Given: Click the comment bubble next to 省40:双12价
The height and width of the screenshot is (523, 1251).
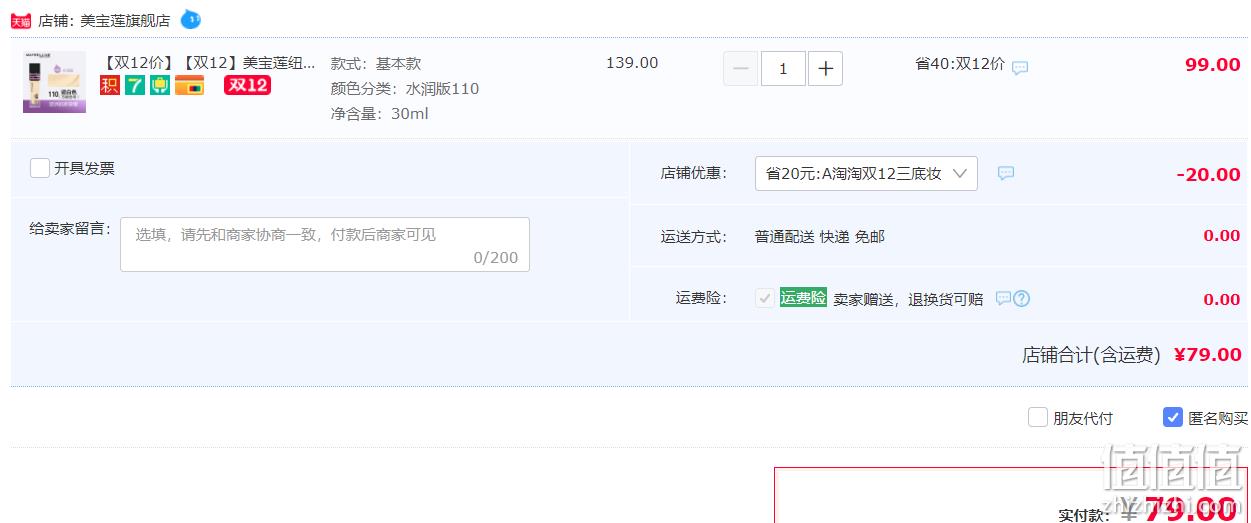Looking at the screenshot, I should coord(1020,68).
